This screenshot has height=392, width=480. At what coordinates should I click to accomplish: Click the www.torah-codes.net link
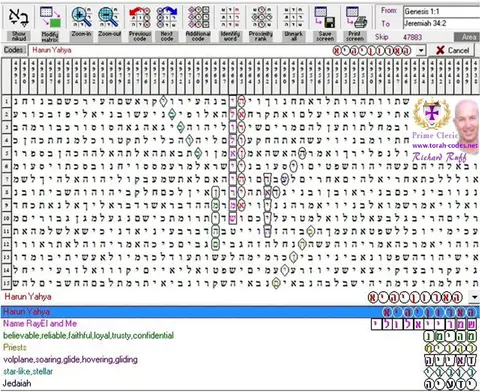click(445, 146)
